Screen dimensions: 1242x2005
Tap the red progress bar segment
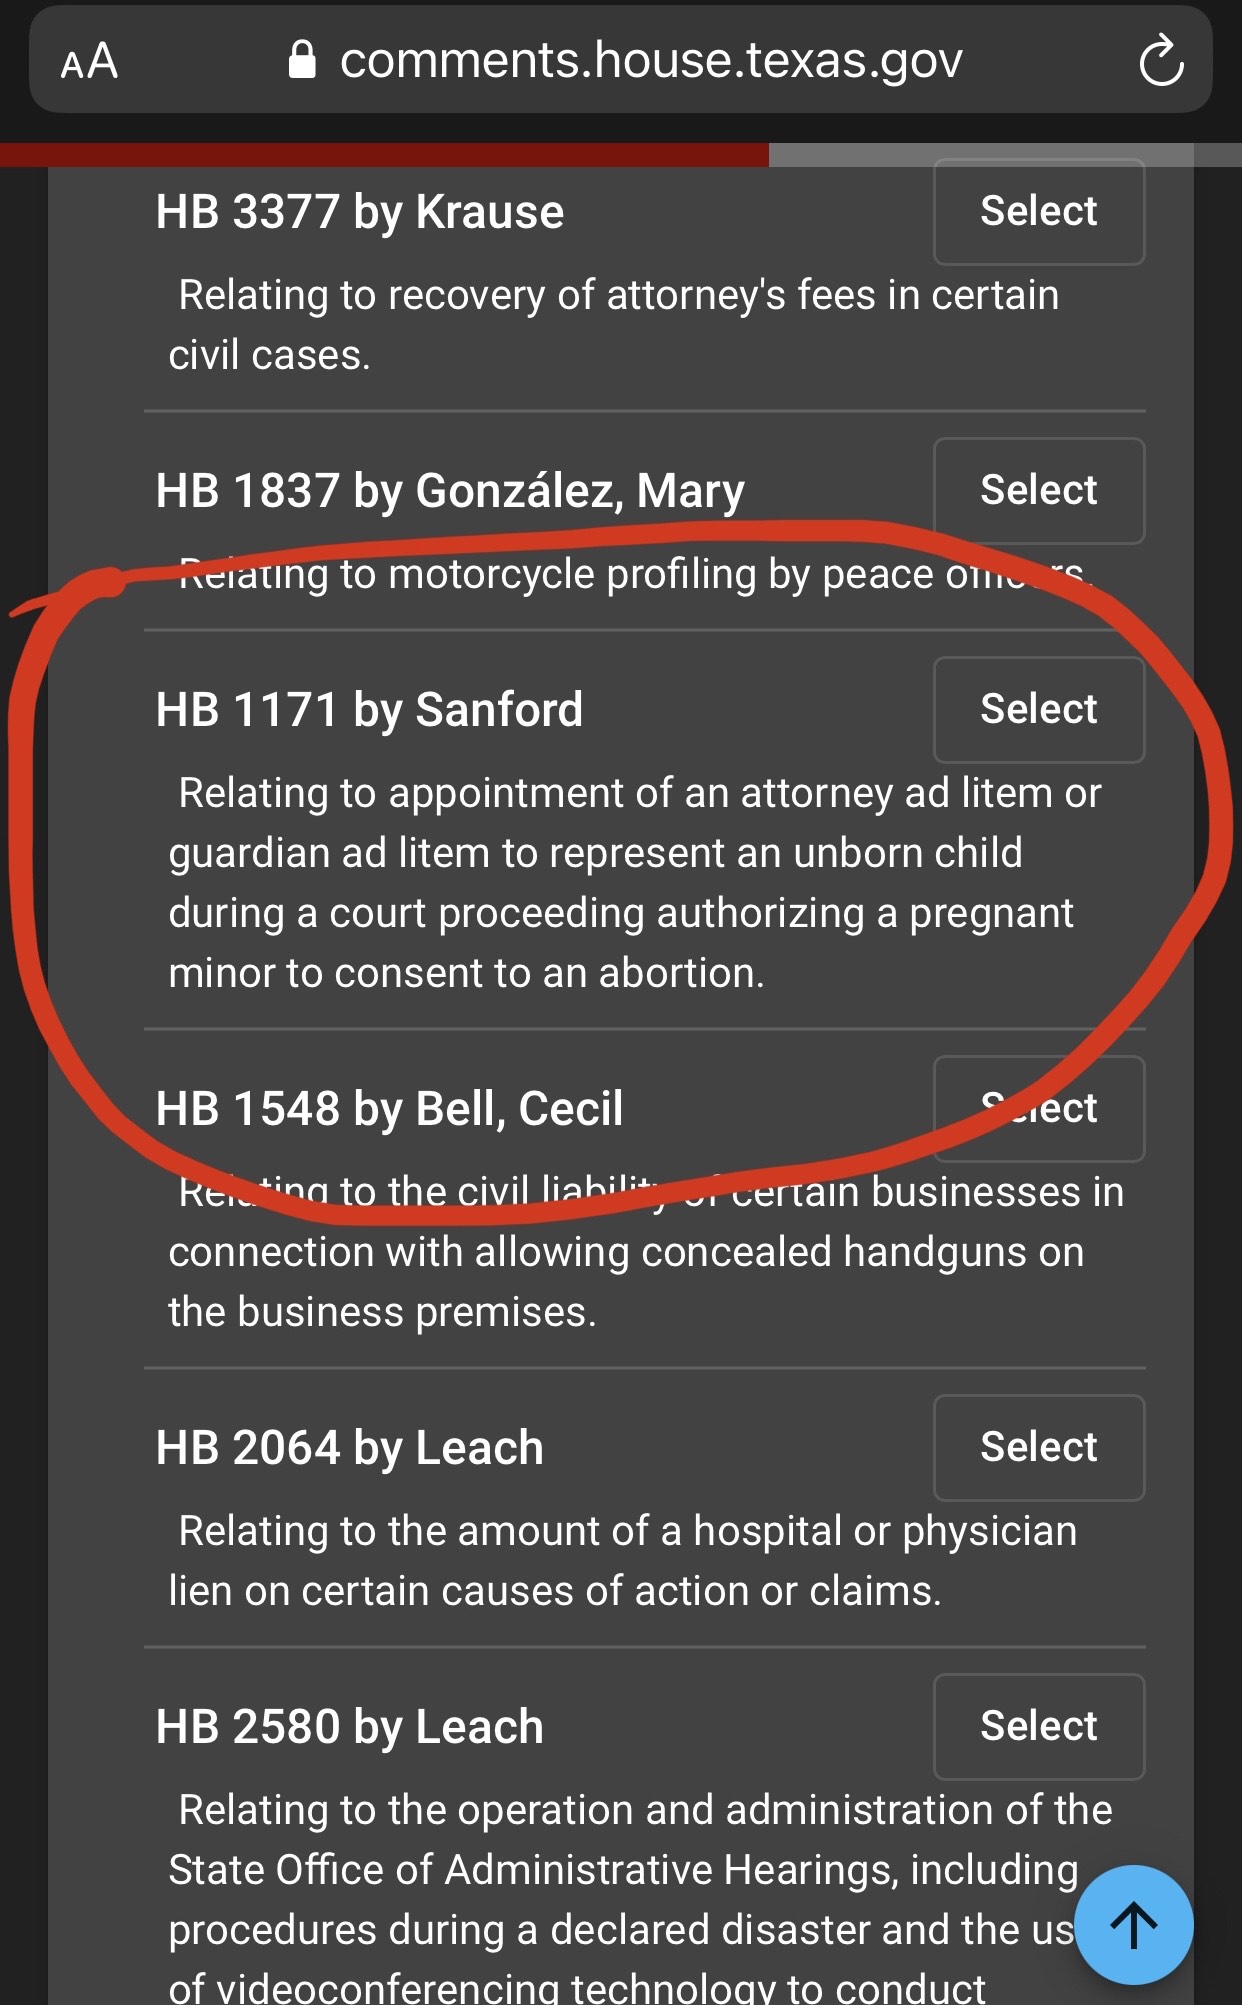384,154
